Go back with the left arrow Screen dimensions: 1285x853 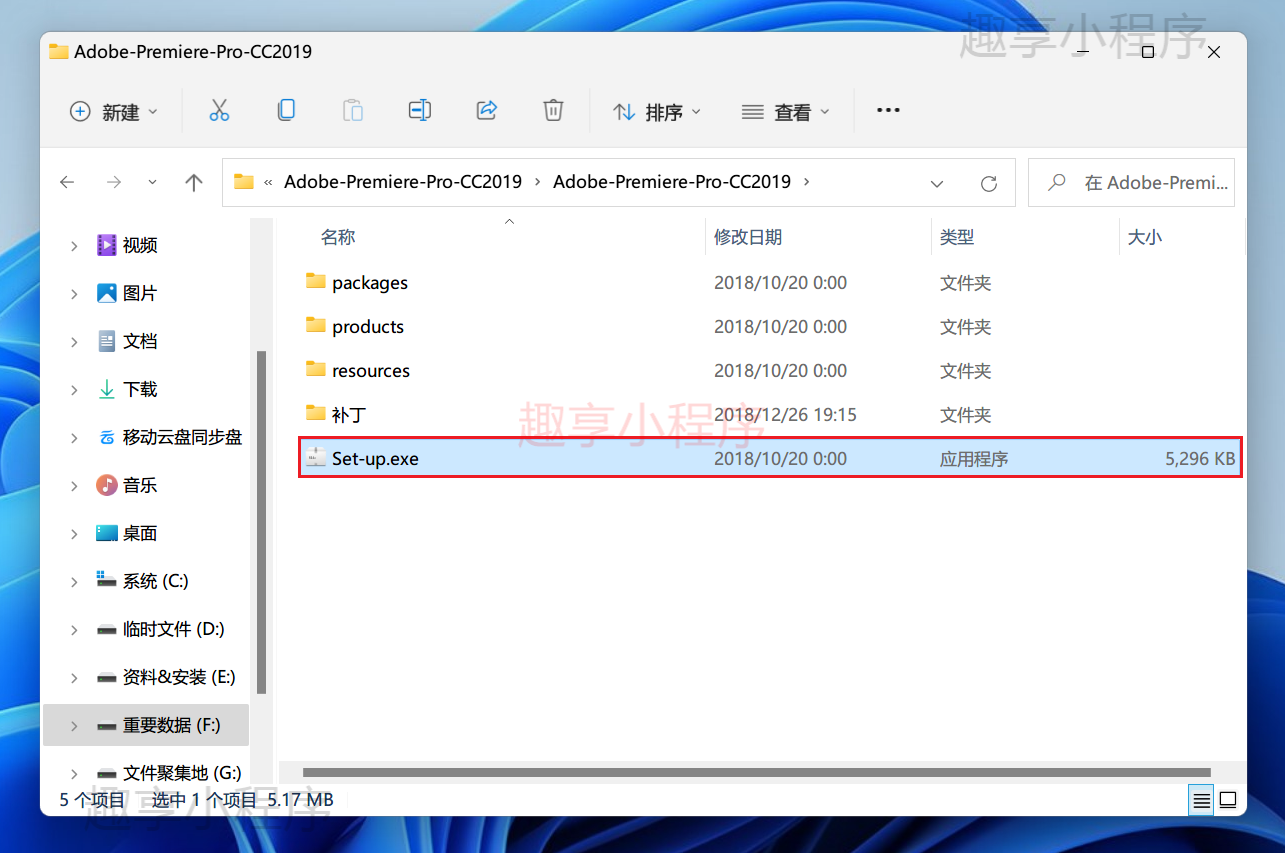pyautogui.click(x=67, y=182)
